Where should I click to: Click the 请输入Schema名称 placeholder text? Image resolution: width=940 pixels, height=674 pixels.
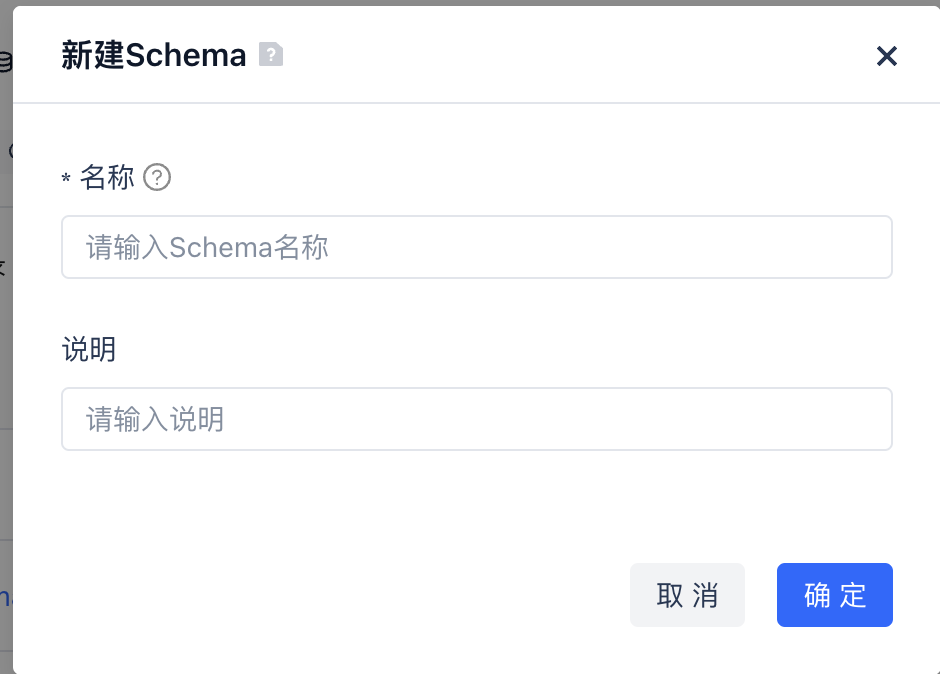pos(207,247)
